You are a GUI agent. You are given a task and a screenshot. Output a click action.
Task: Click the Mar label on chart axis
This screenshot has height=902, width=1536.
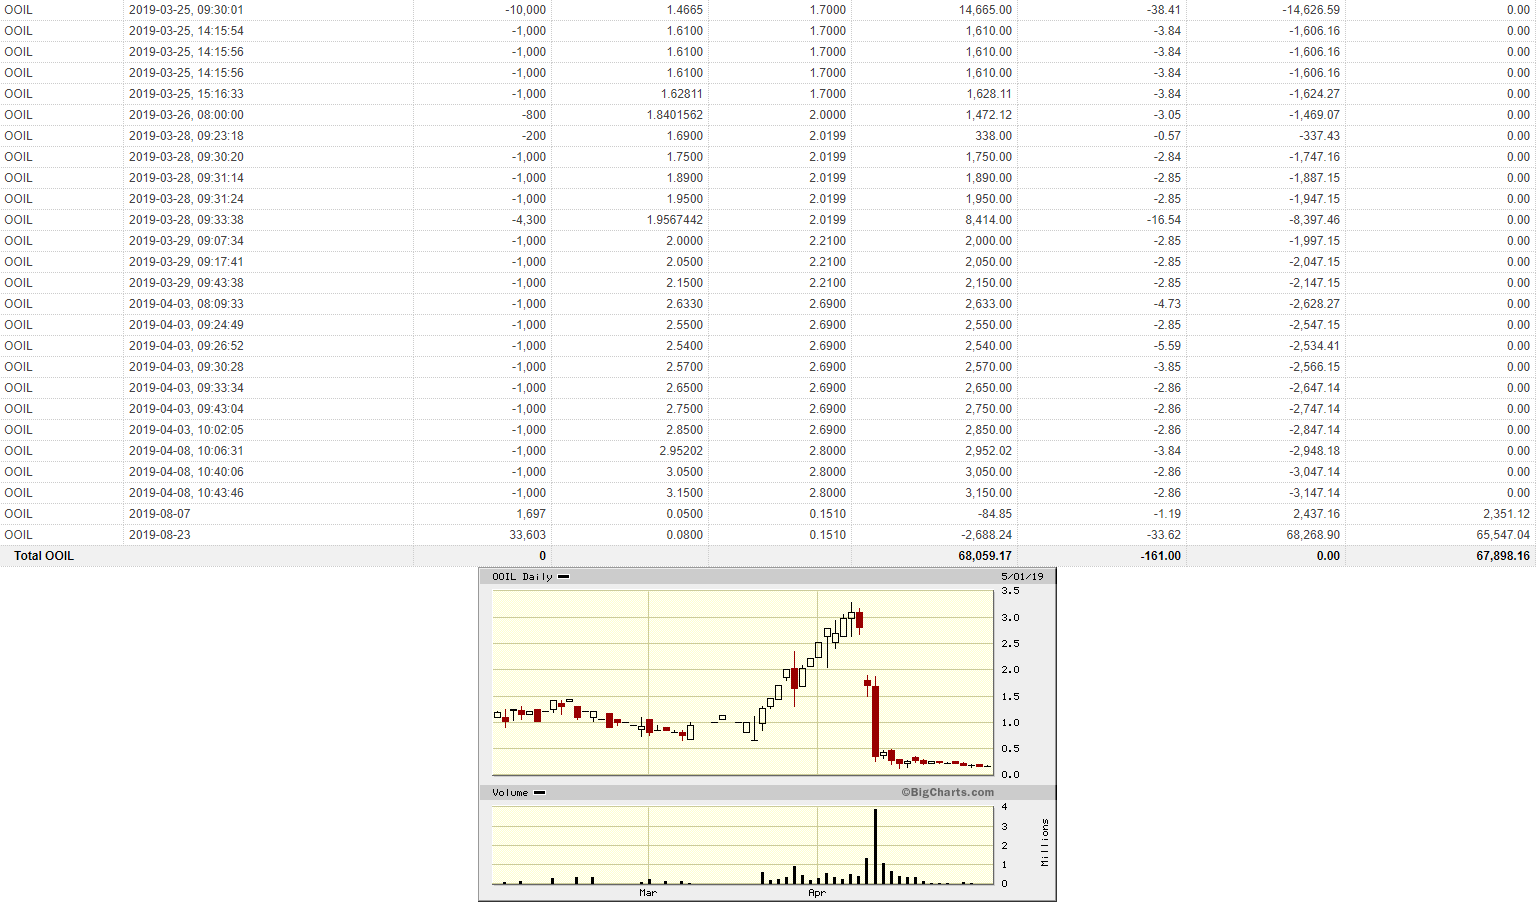648,892
